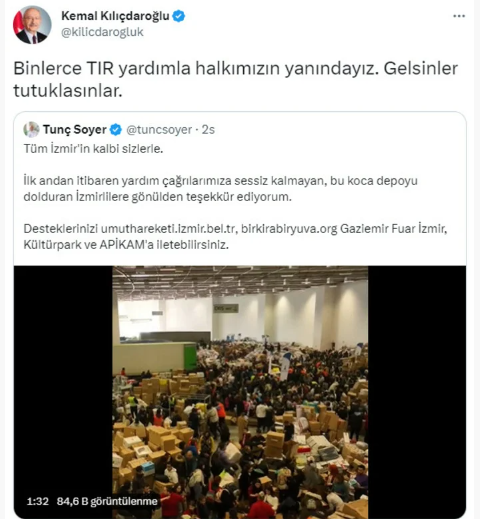Click the 'Tüm İzmir'in kalbi sizlerle' line

[93, 149]
